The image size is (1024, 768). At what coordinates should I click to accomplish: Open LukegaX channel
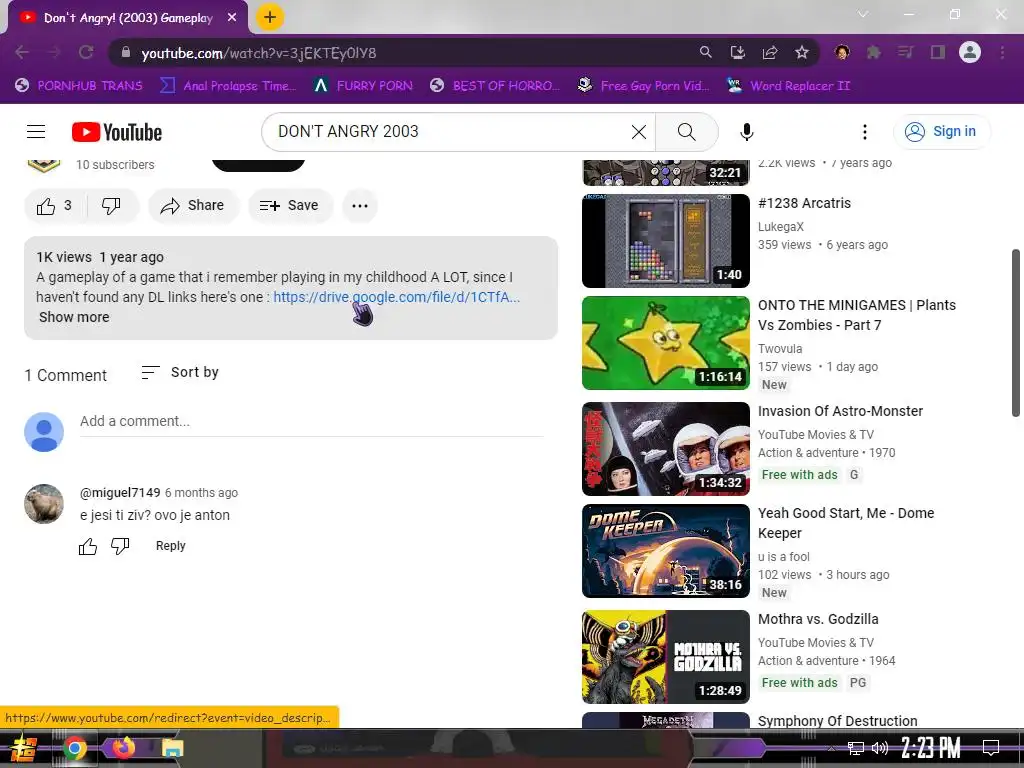click(x=781, y=227)
